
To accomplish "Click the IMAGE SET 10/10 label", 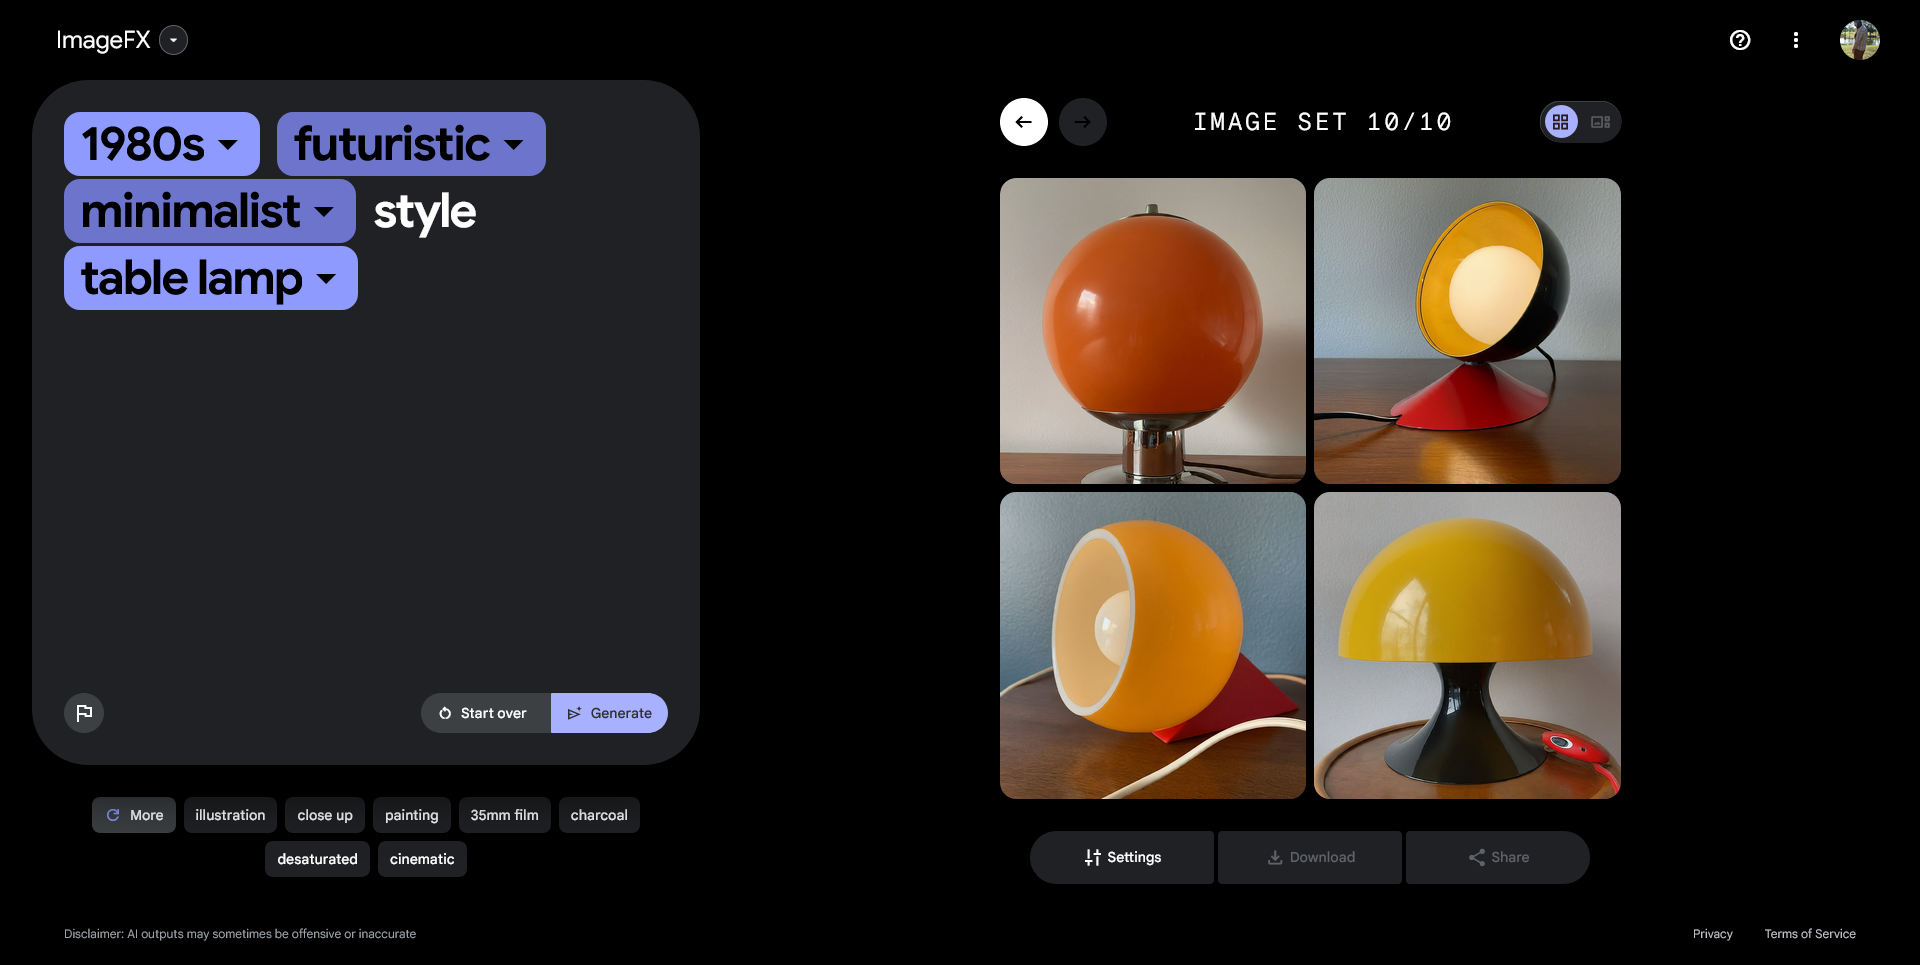I will (x=1323, y=122).
